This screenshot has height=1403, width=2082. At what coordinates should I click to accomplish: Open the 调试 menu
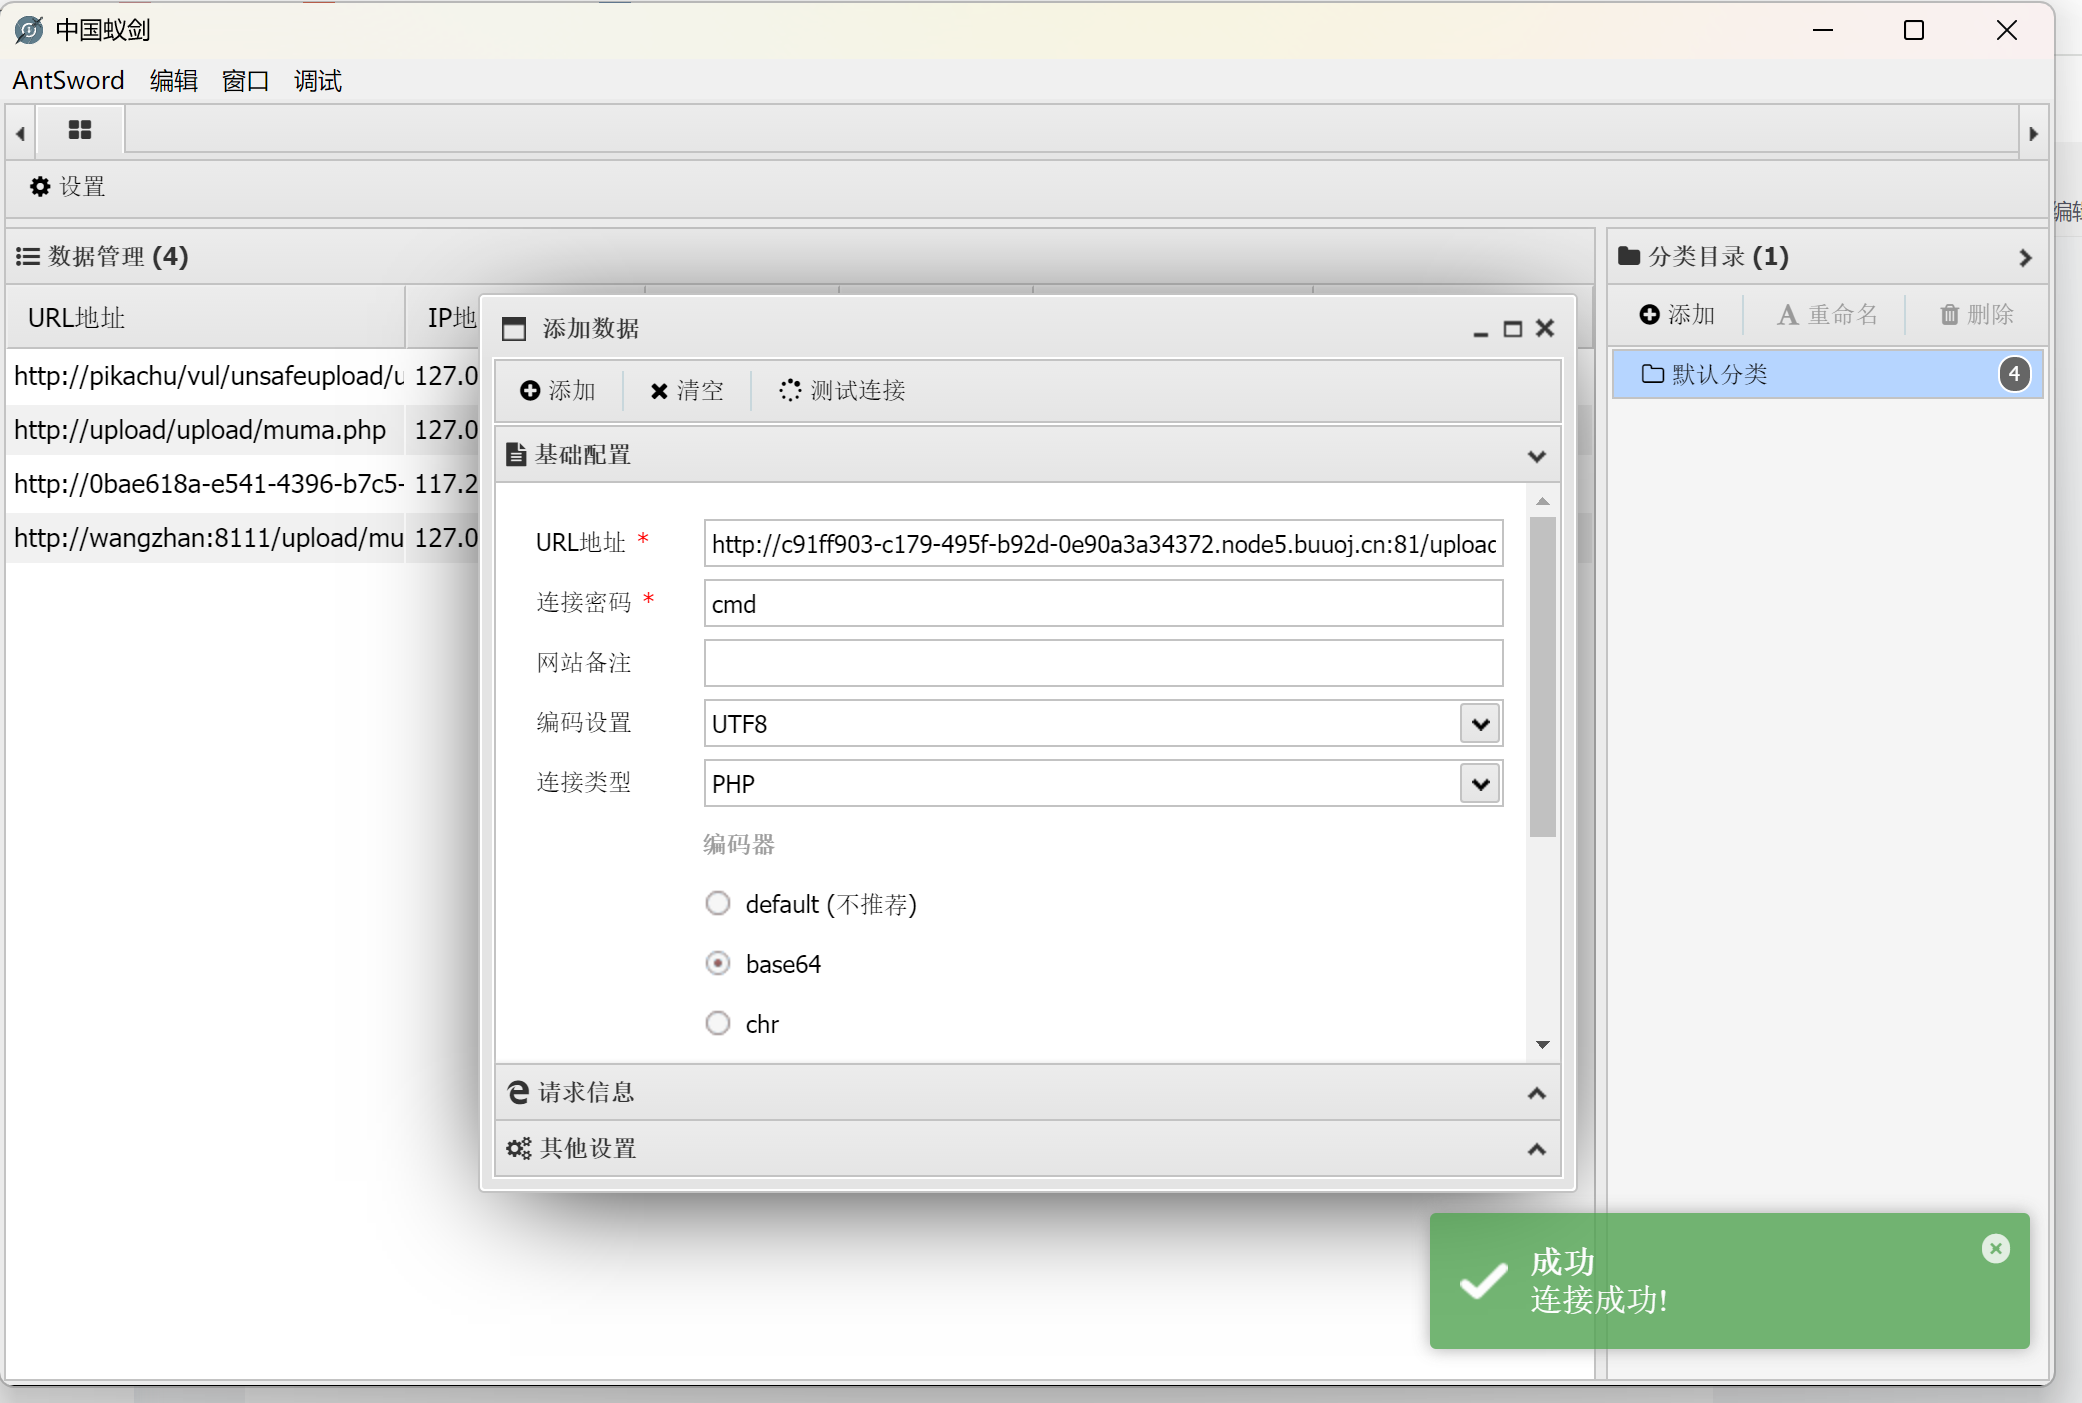(317, 81)
